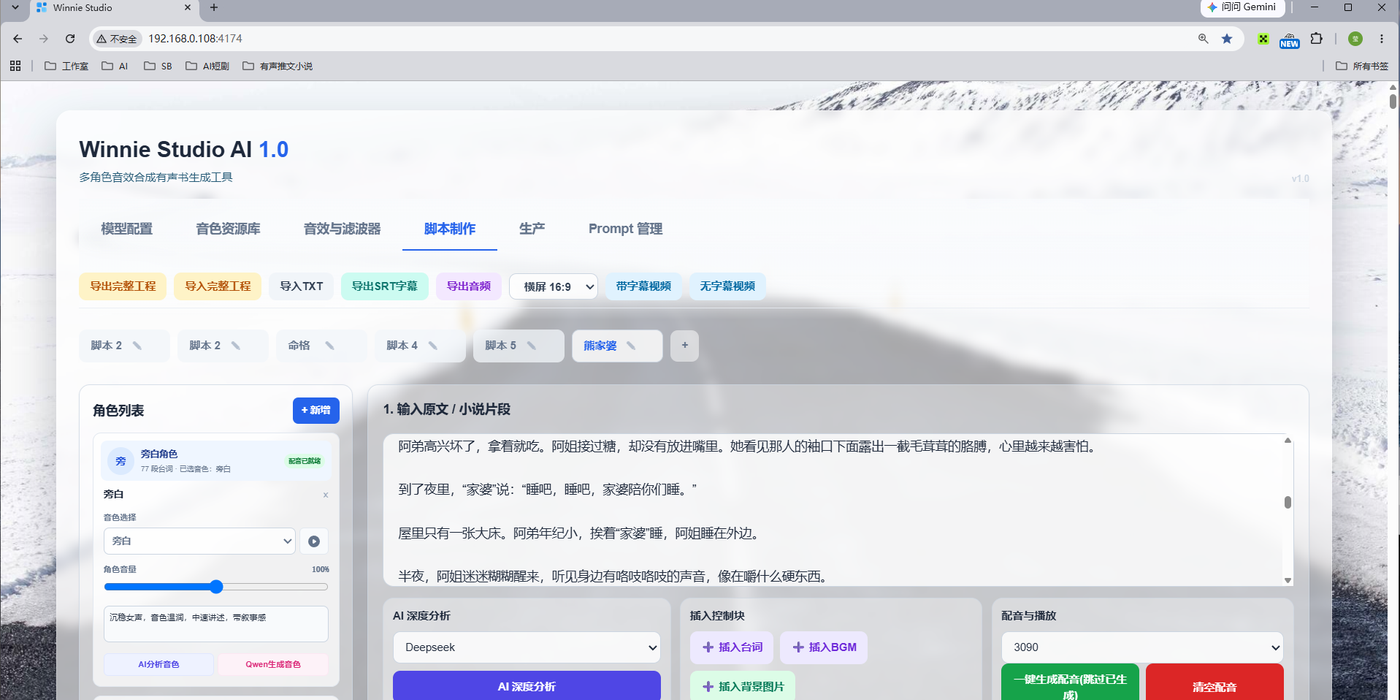Close the 旁白 detail panel with the x
The image size is (1400, 700).
325,495
